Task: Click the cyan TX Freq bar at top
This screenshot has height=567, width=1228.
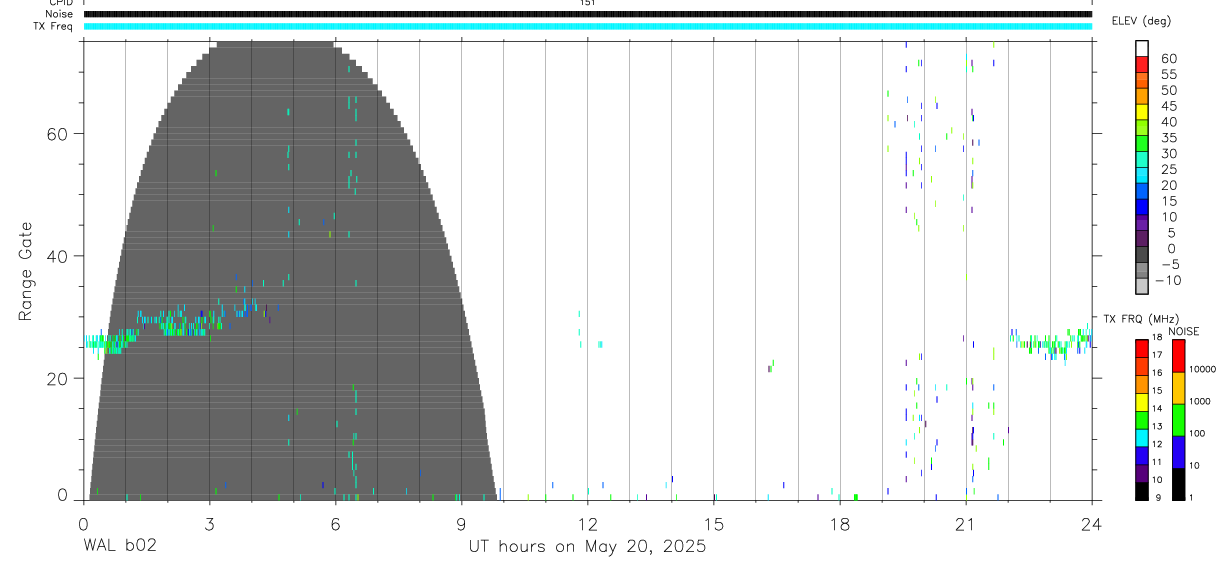Action: [587, 25]
